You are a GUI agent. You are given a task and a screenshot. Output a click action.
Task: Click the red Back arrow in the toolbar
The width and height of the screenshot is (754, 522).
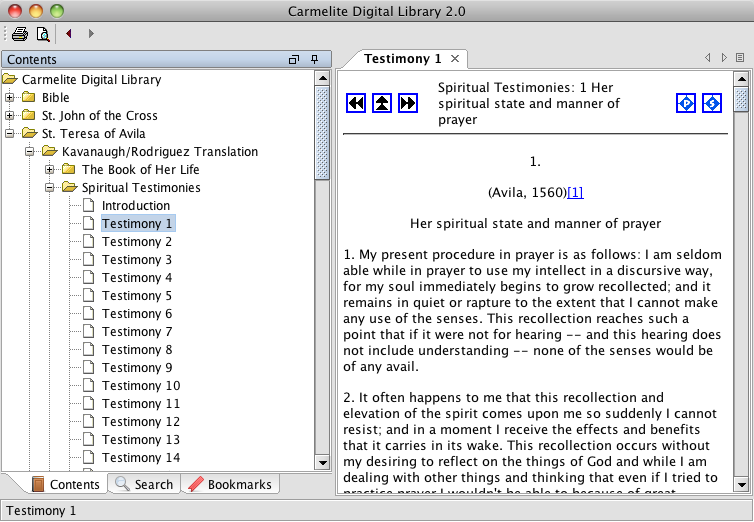69,34
